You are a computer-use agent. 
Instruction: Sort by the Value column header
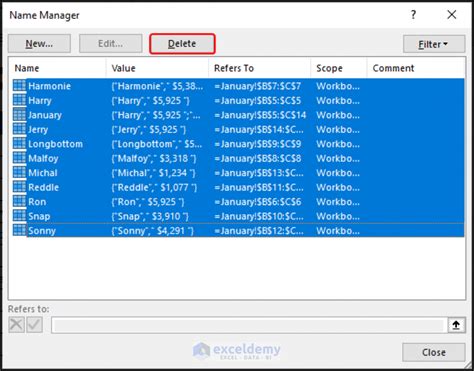coord(157,68)
